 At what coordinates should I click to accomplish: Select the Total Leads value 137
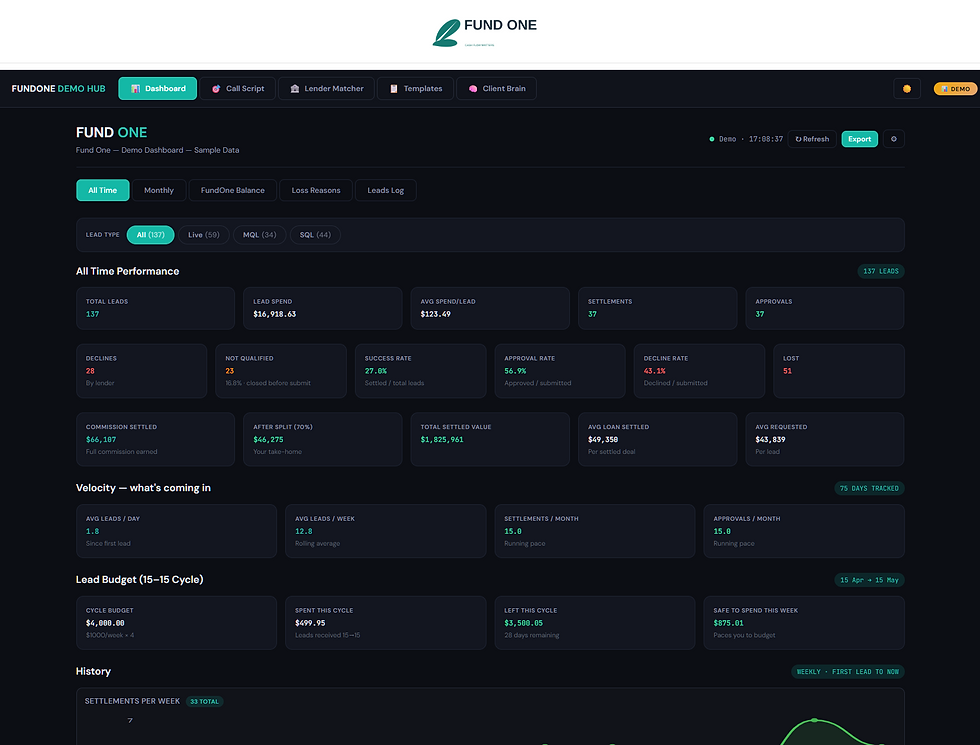[92, 314]
